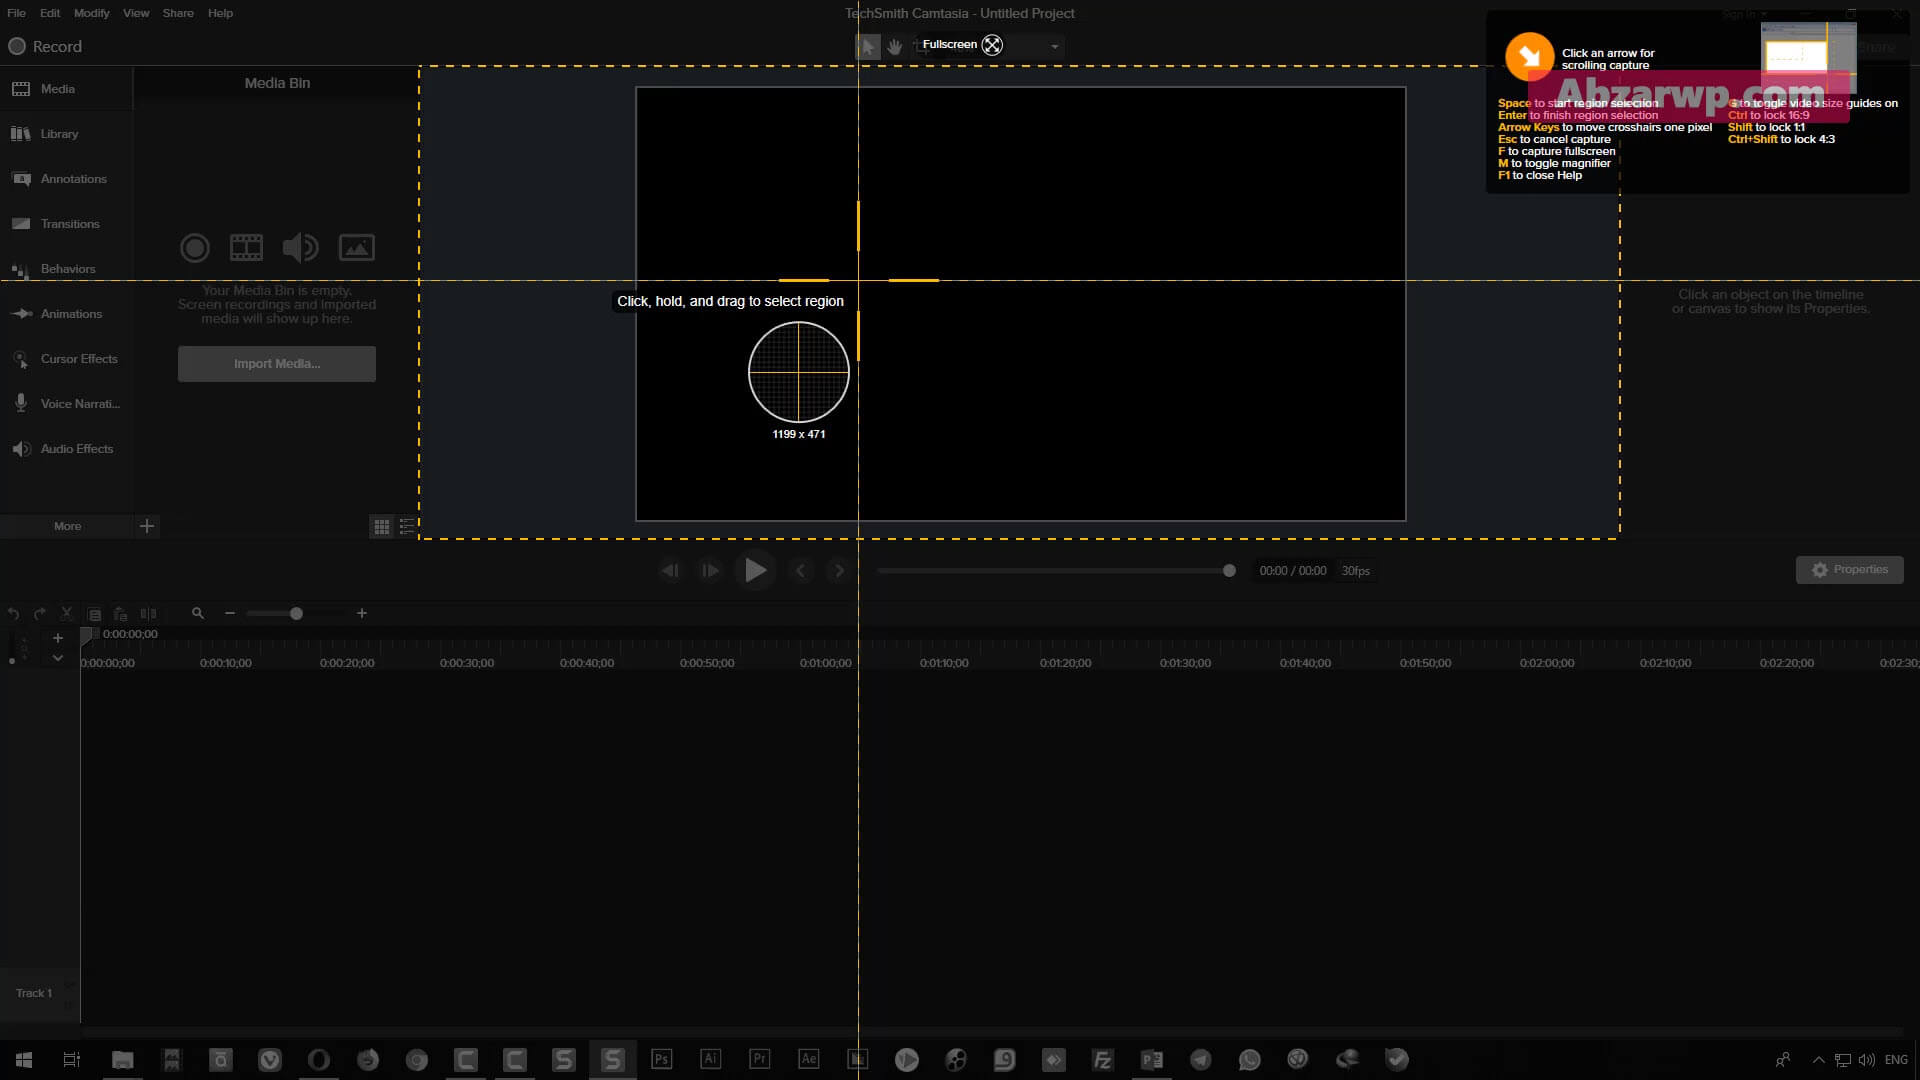Click the Import Media button
This screenshot has height=1080, width=1920.
click(x=277, y=364)
